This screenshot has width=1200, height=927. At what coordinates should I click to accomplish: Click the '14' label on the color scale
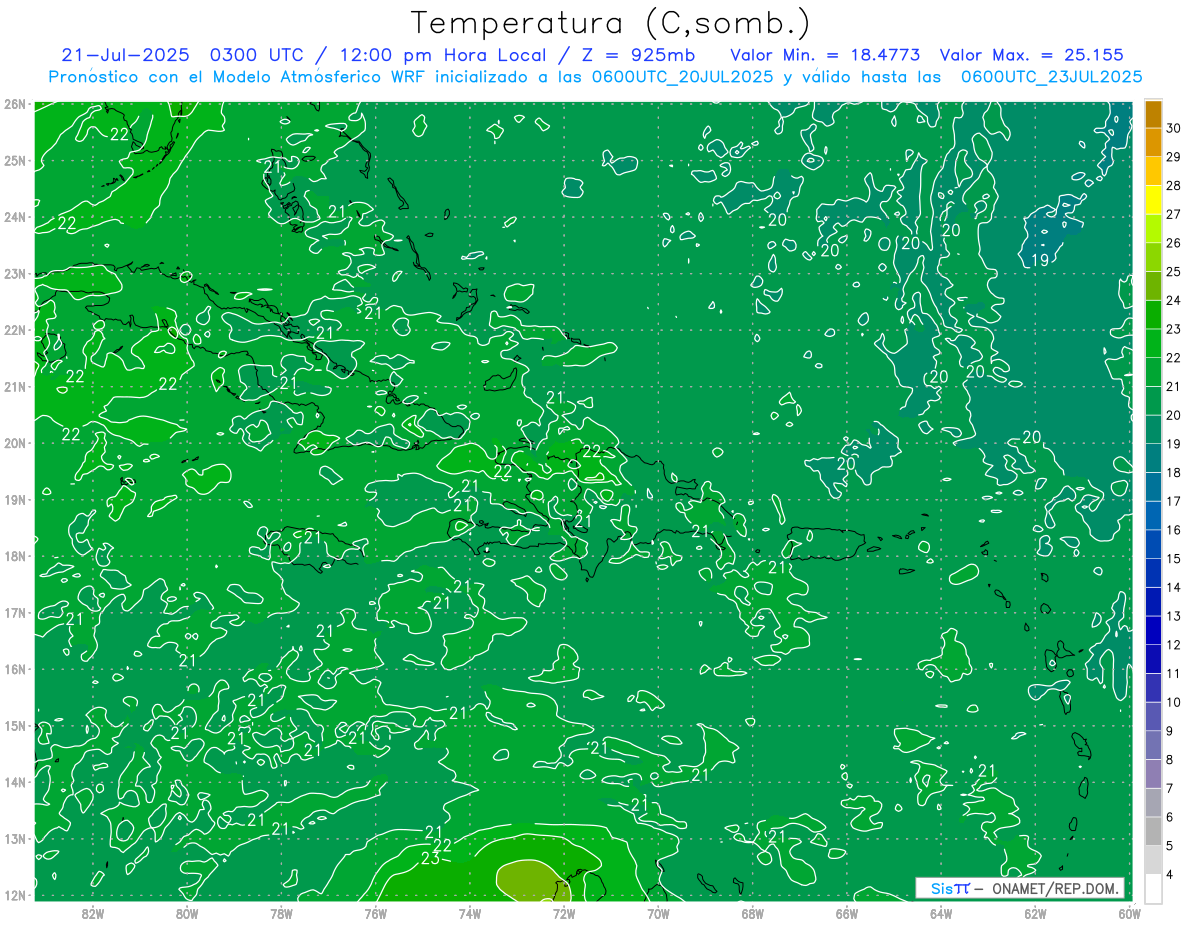[x=1174, y=587]
